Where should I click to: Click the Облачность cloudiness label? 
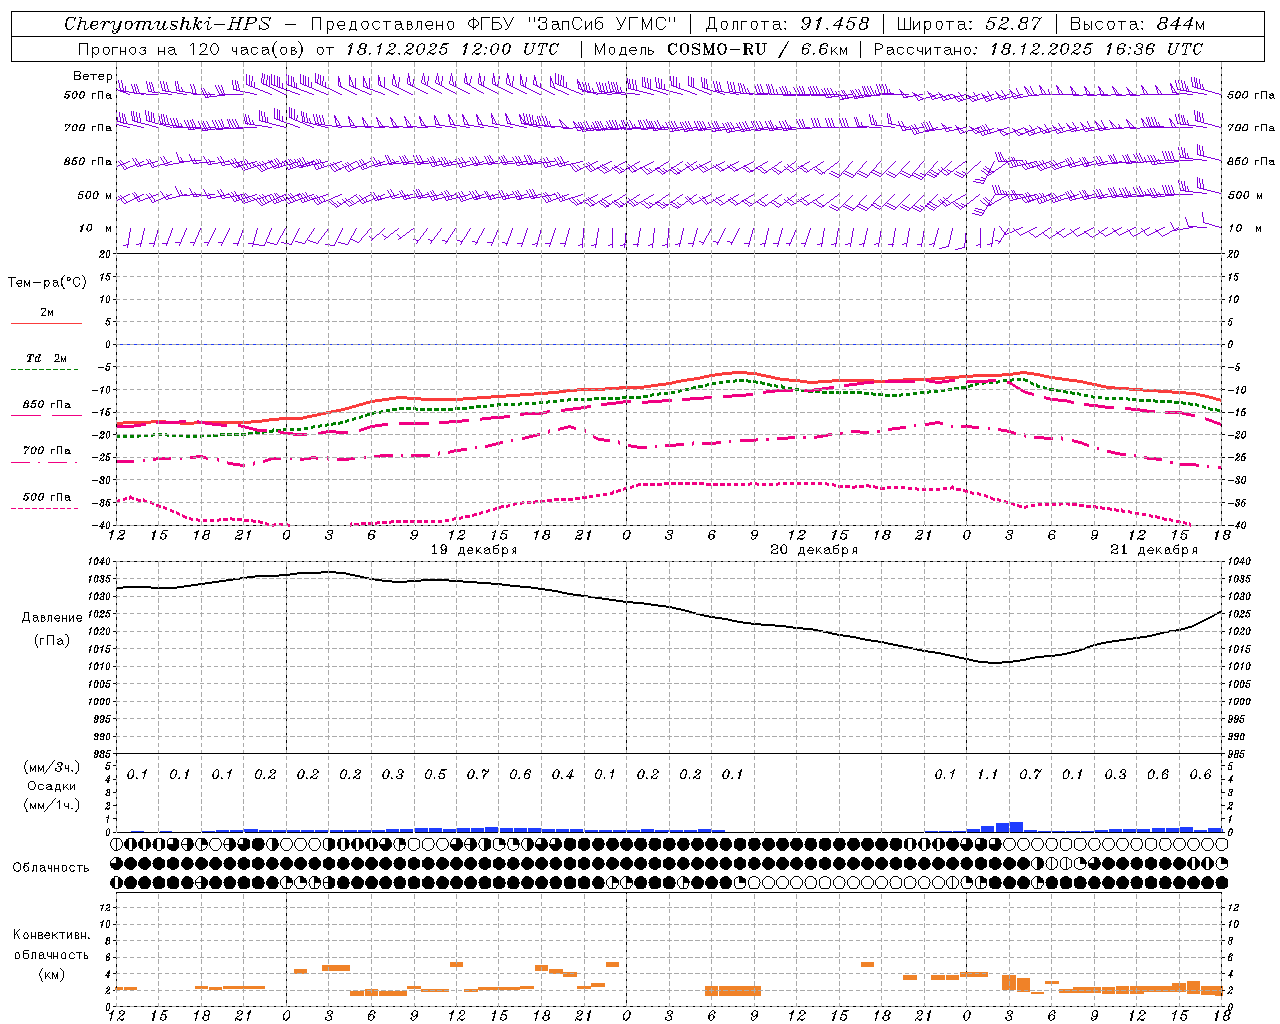pyautogui.click(x=51, y=867)
